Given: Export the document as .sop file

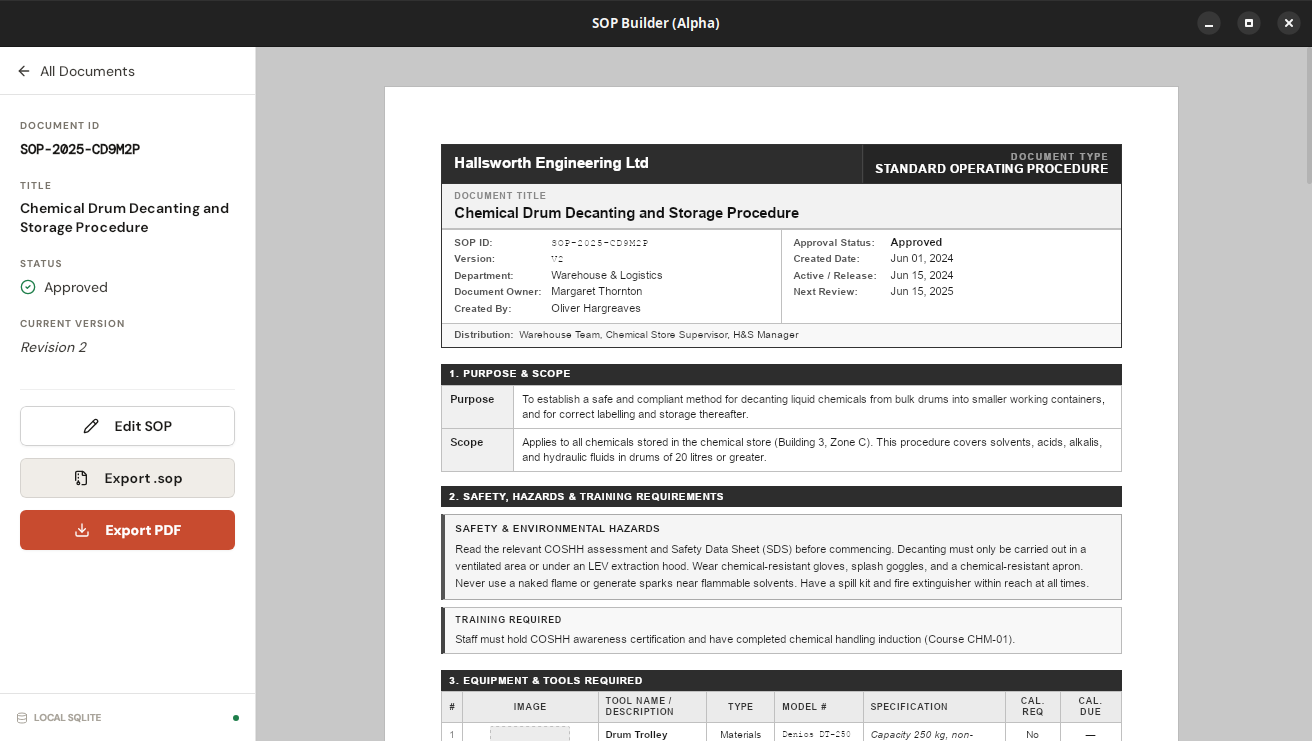Looking at the screenshot, I should pyautogui.click(x=127, y=478).
